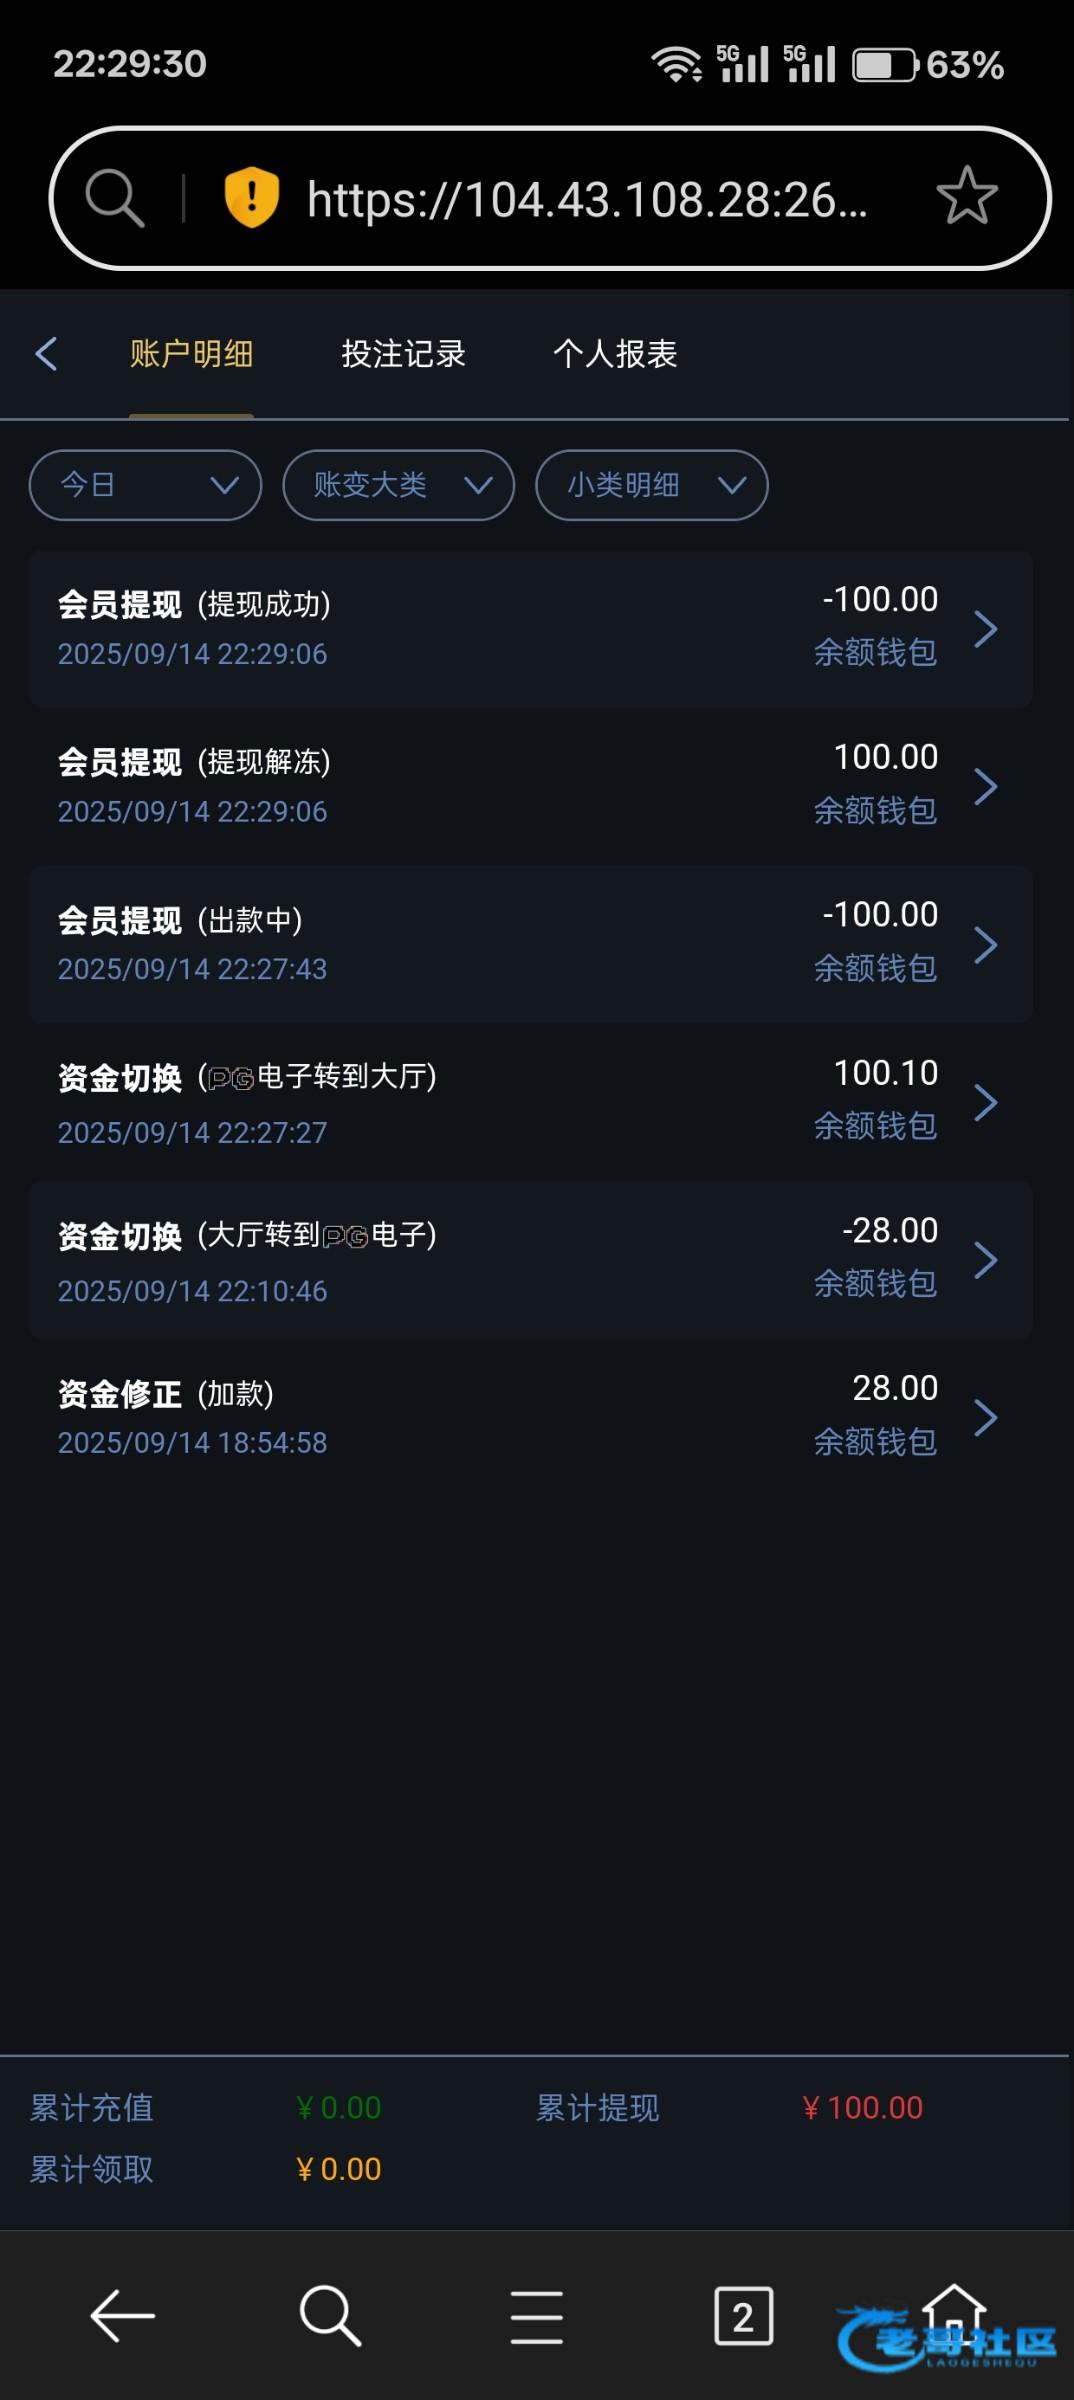Tap the security warning shield icon

tap(251, 197)
